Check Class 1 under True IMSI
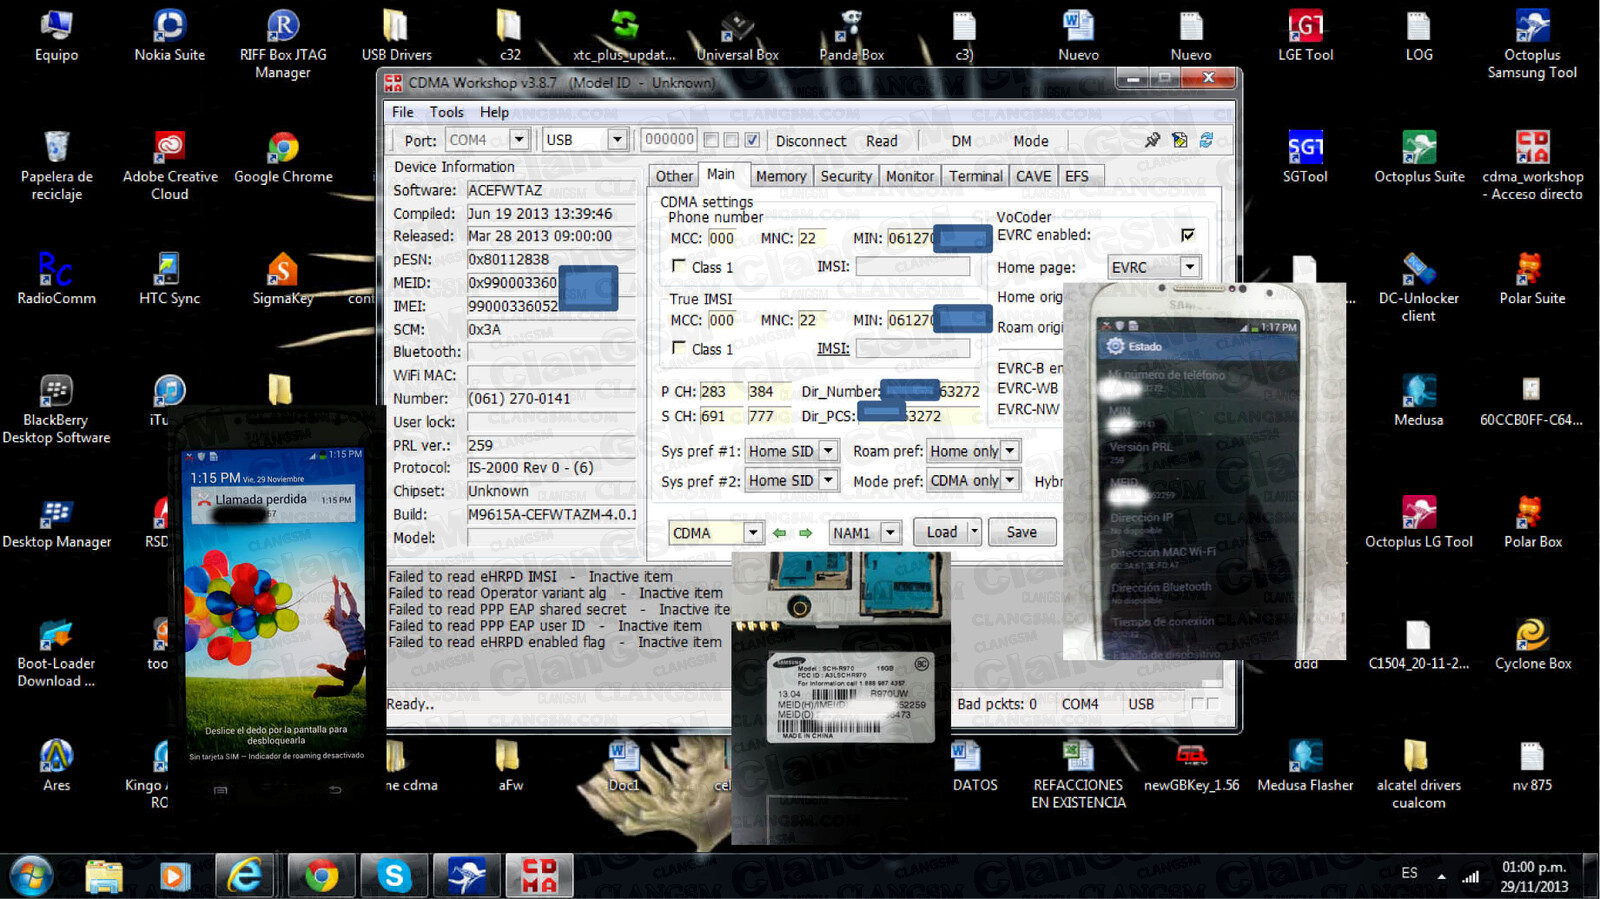Image resolution: width=1600 pixels, height=899 pixels. click(x=679, y=348)
